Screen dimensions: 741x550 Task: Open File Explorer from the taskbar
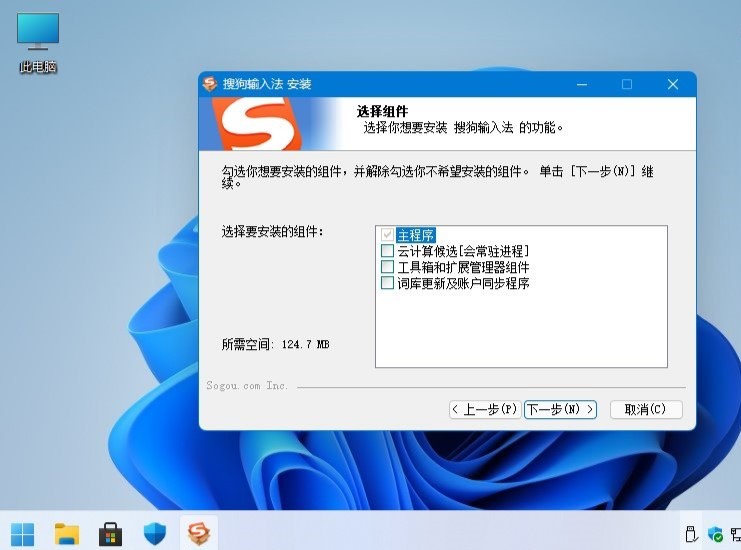pyautogui.click(x=67, y=533)
